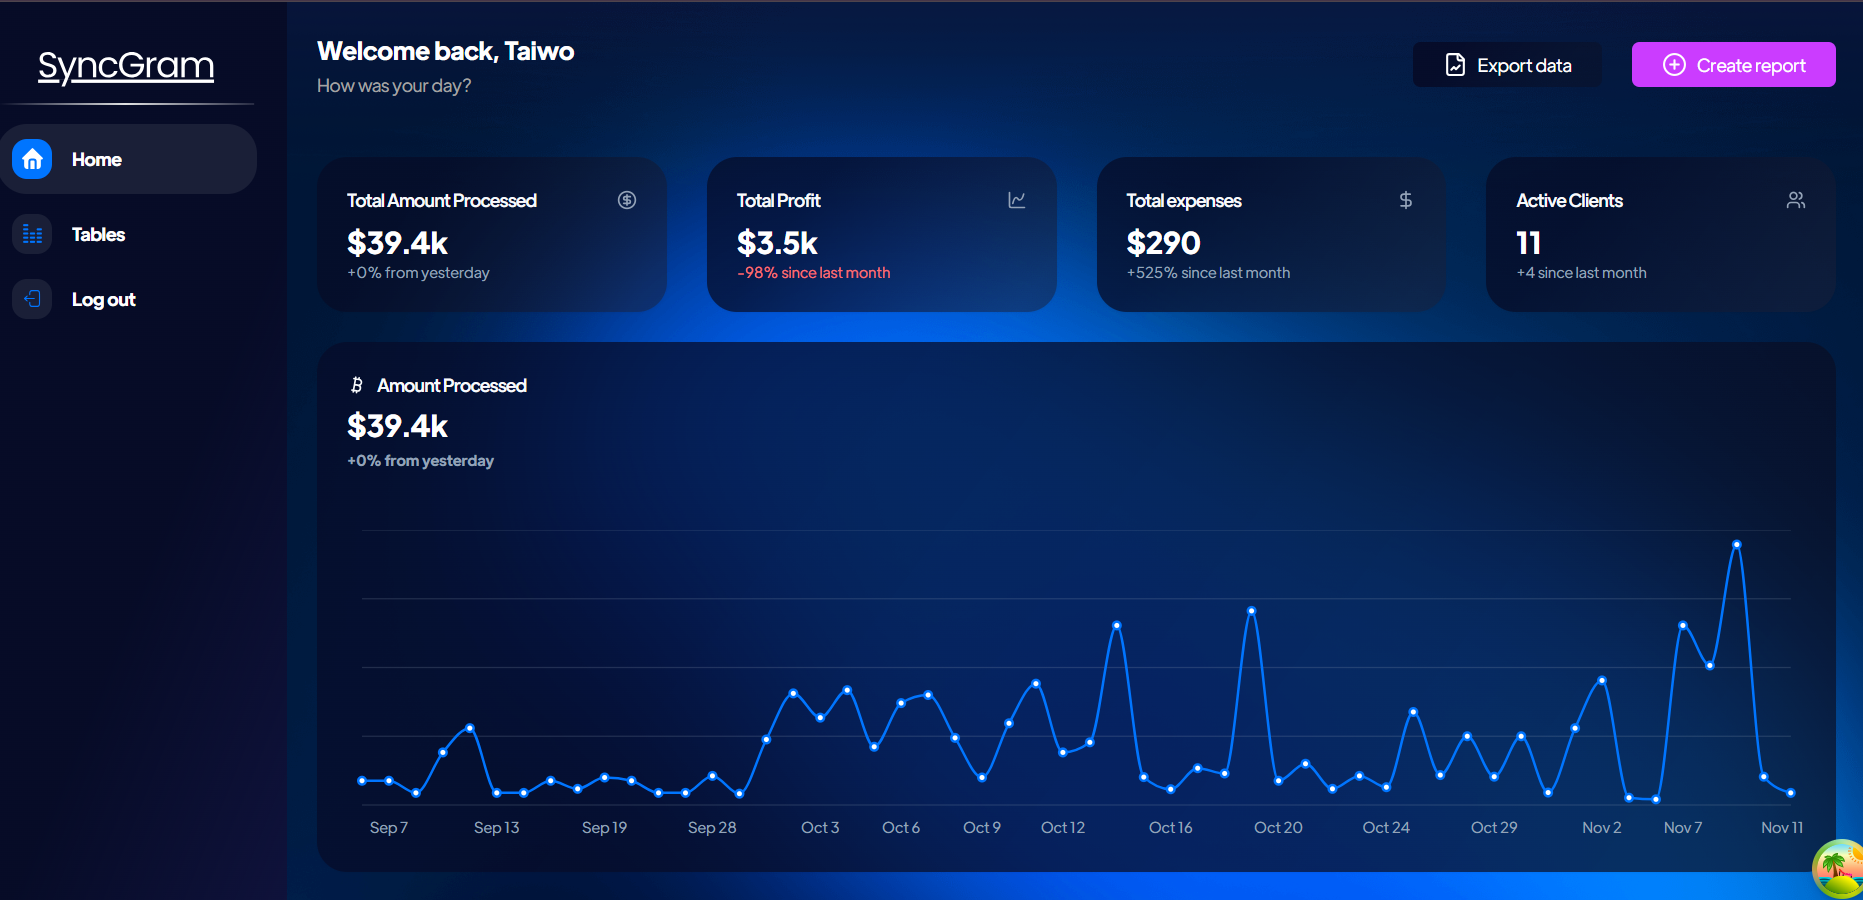Click the Log out door icon
Viewport: 1863px width, 900px height.
(32, 299)
